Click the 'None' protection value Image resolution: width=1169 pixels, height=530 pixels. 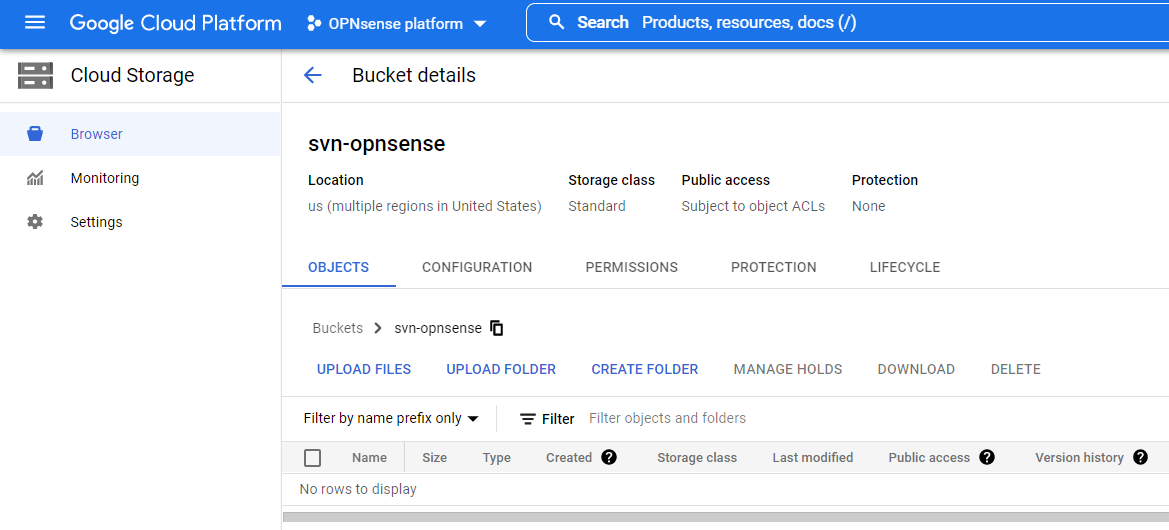(869, 206)
